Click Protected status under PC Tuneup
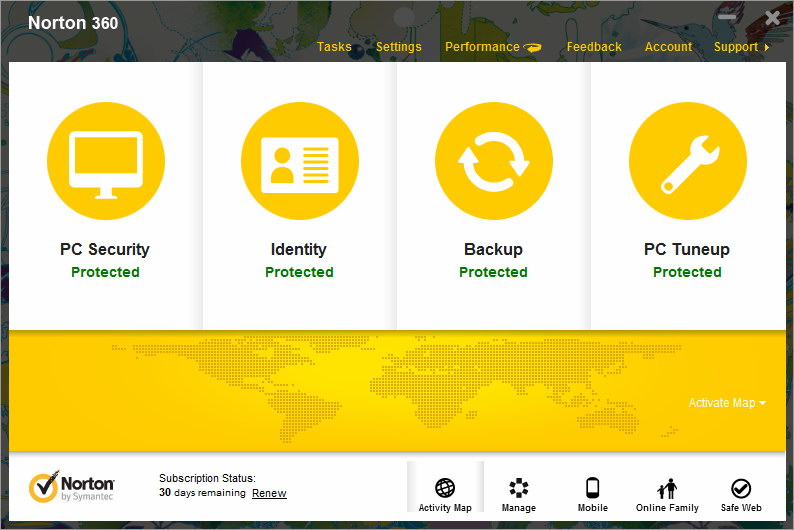The width and height of the screenshot is (794, 530). (x=687, y=272)
